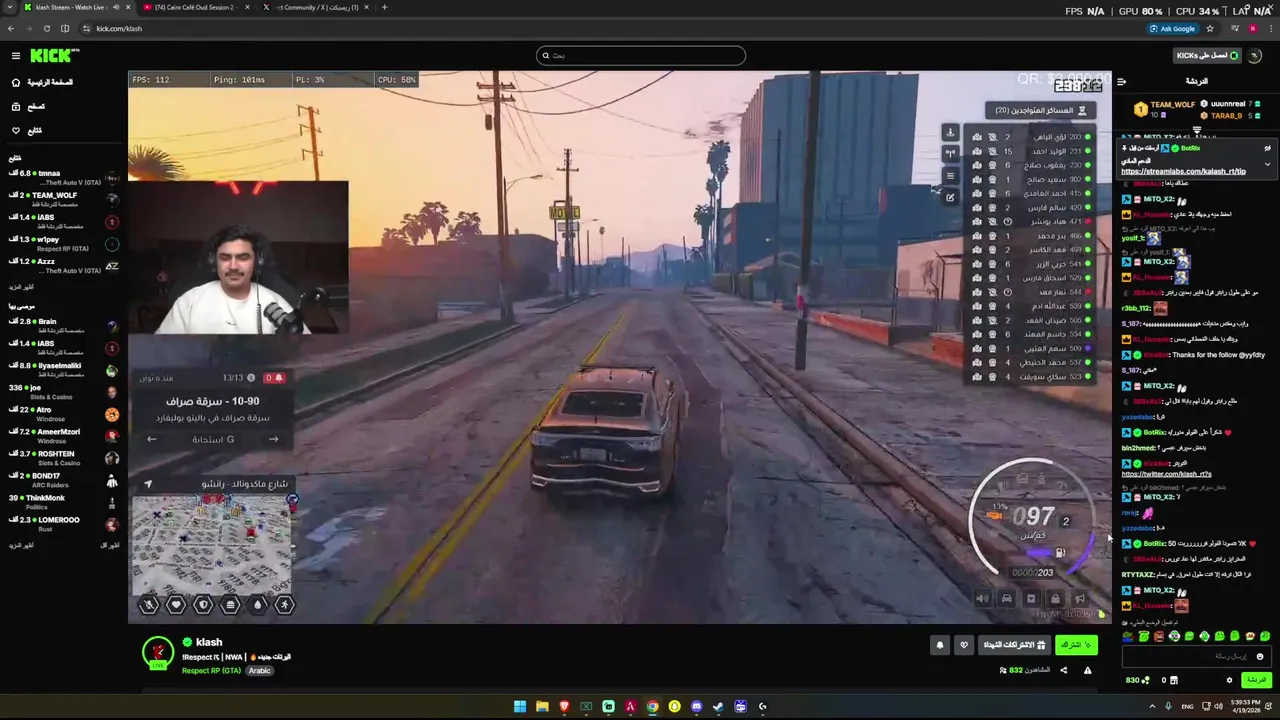The width and height of the screenshot is (1280, 720).
Task: Open ROSHTEIN channel
Action: coord(62,458)
